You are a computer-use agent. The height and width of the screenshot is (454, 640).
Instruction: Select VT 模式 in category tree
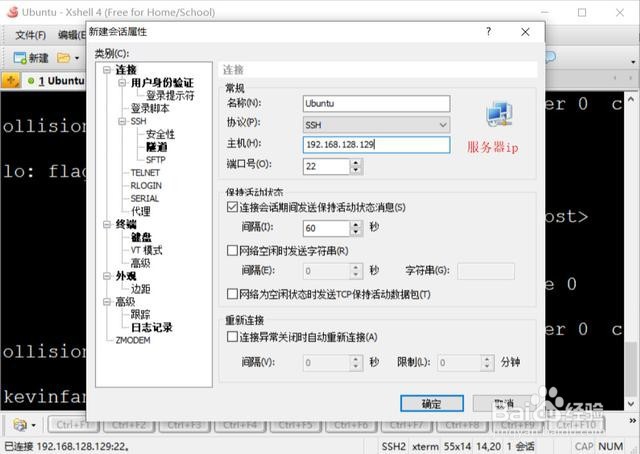pos(146,250)
